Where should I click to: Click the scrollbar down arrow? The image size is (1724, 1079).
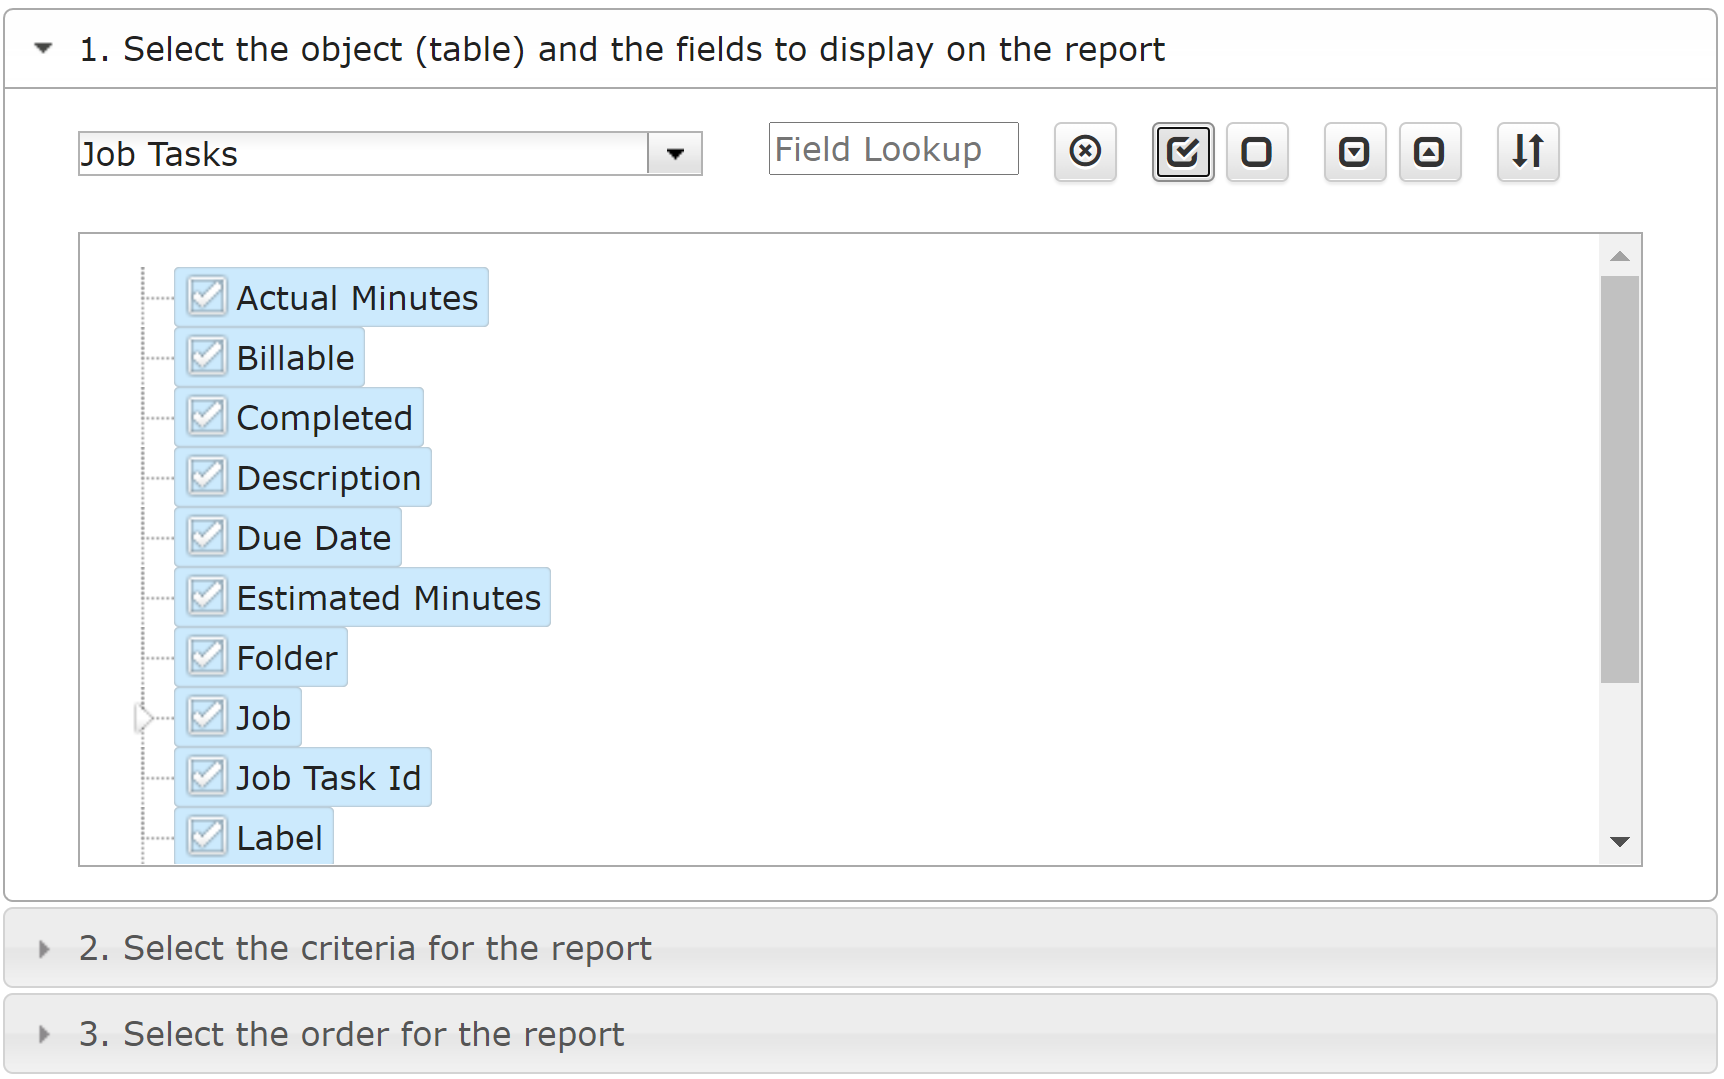1620,842
